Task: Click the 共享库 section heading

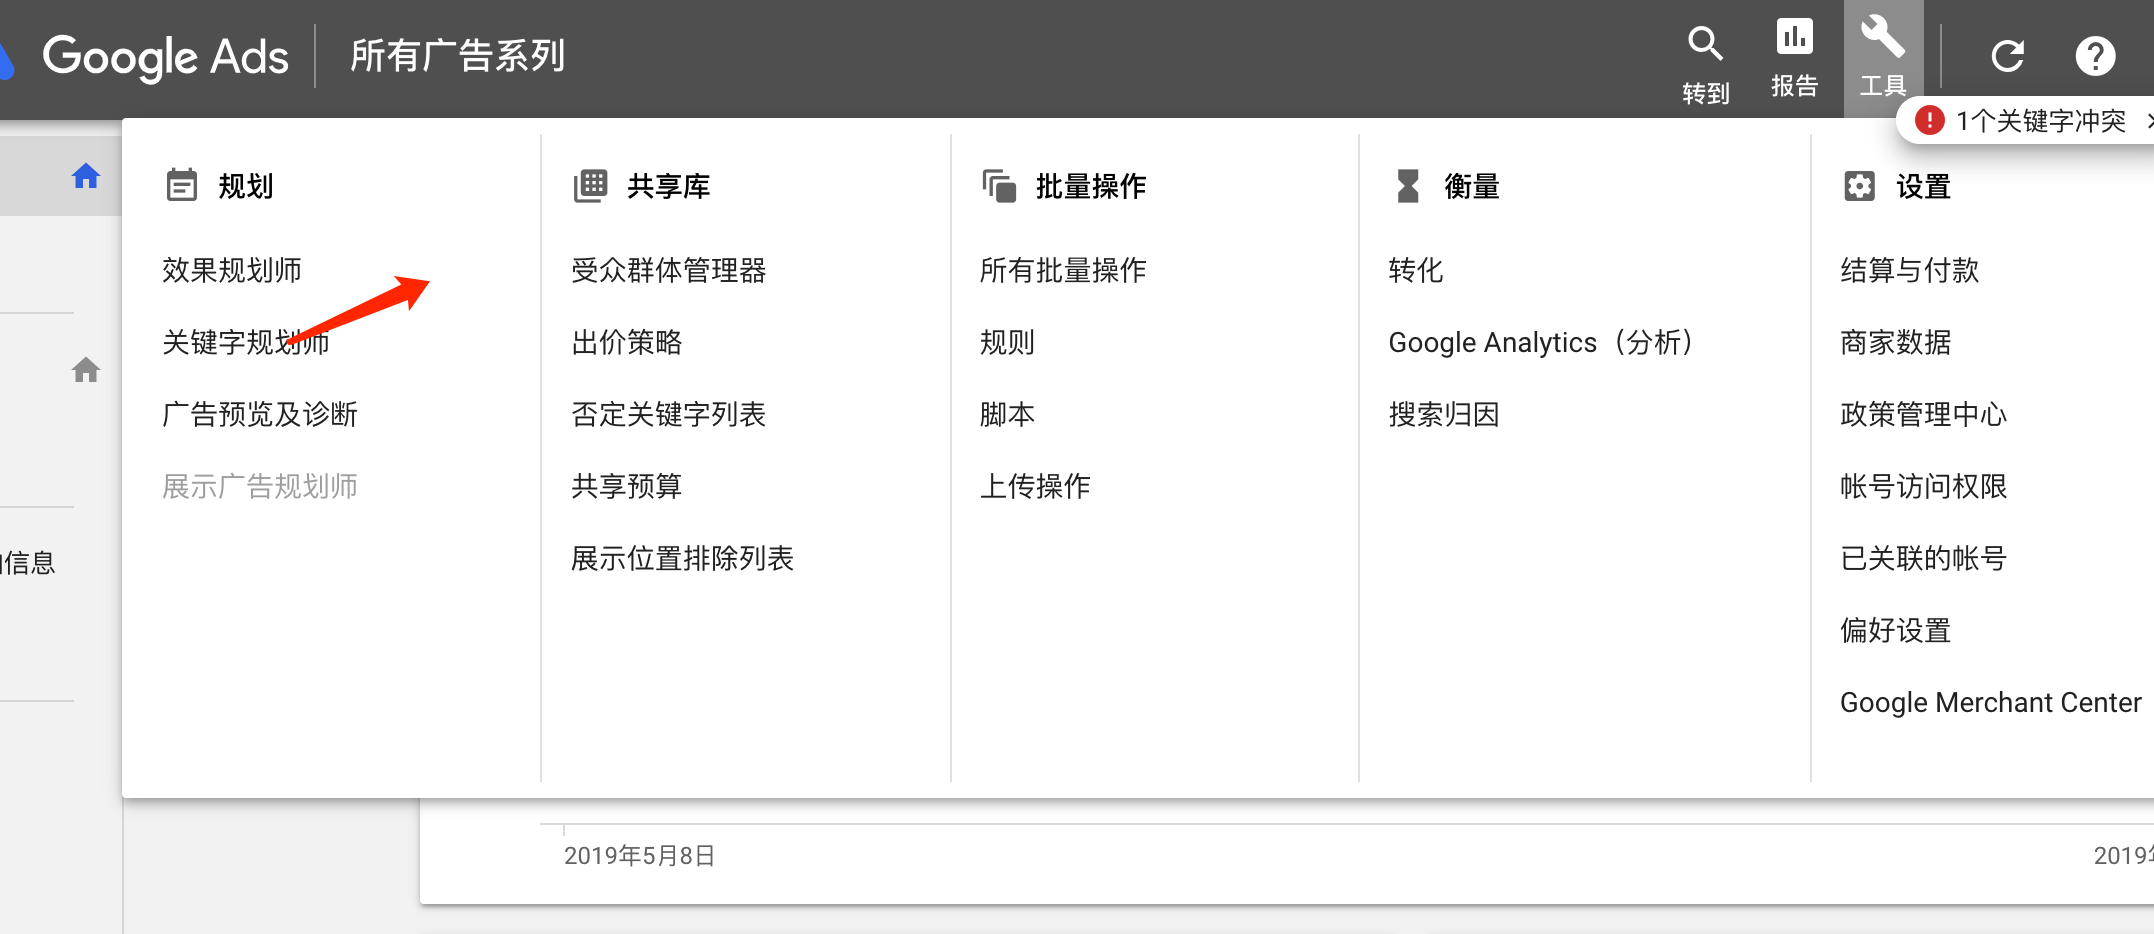Action: (x=669, y=186)
